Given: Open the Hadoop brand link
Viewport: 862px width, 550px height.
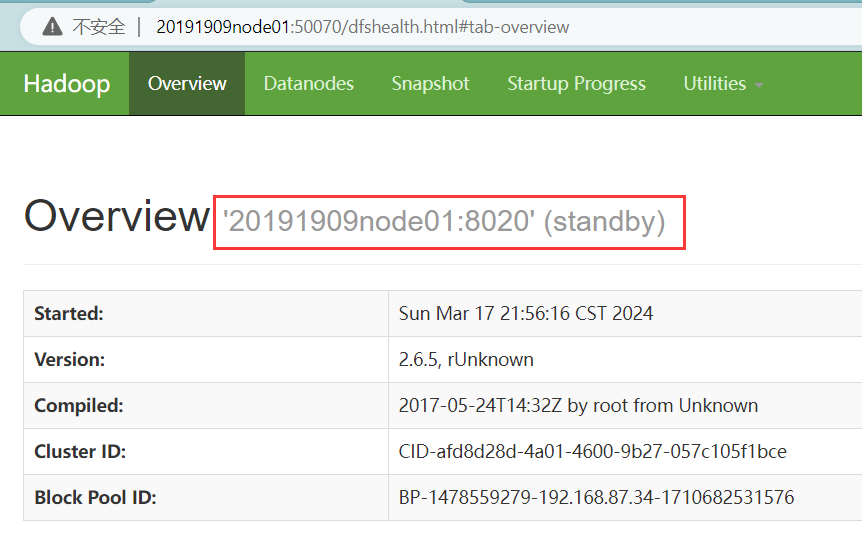Looking at the screenshot, I should 67,84.
